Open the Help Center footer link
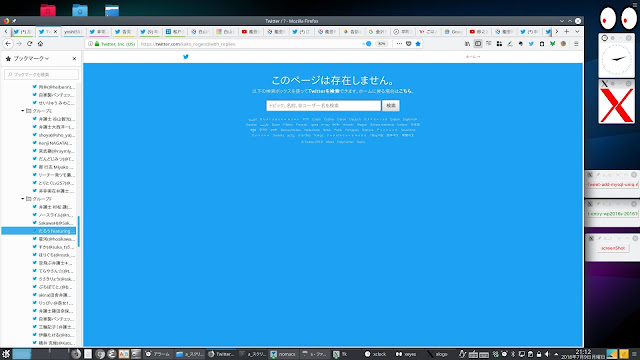640x360 pixels. click(x=345, y=142)
